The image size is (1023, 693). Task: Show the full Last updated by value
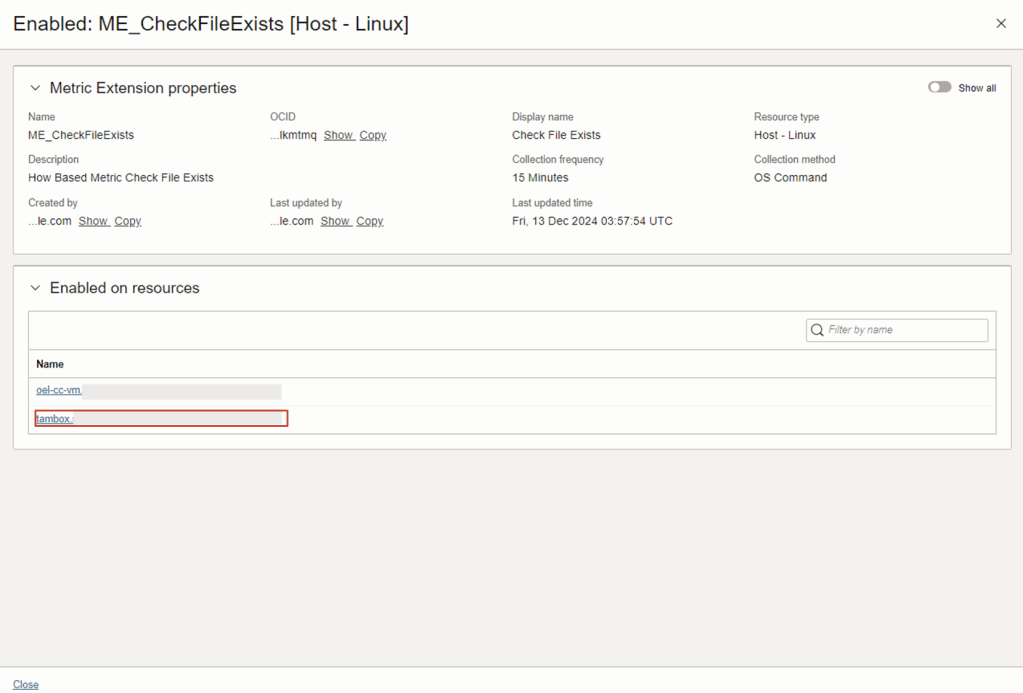[x=335, y=221]
